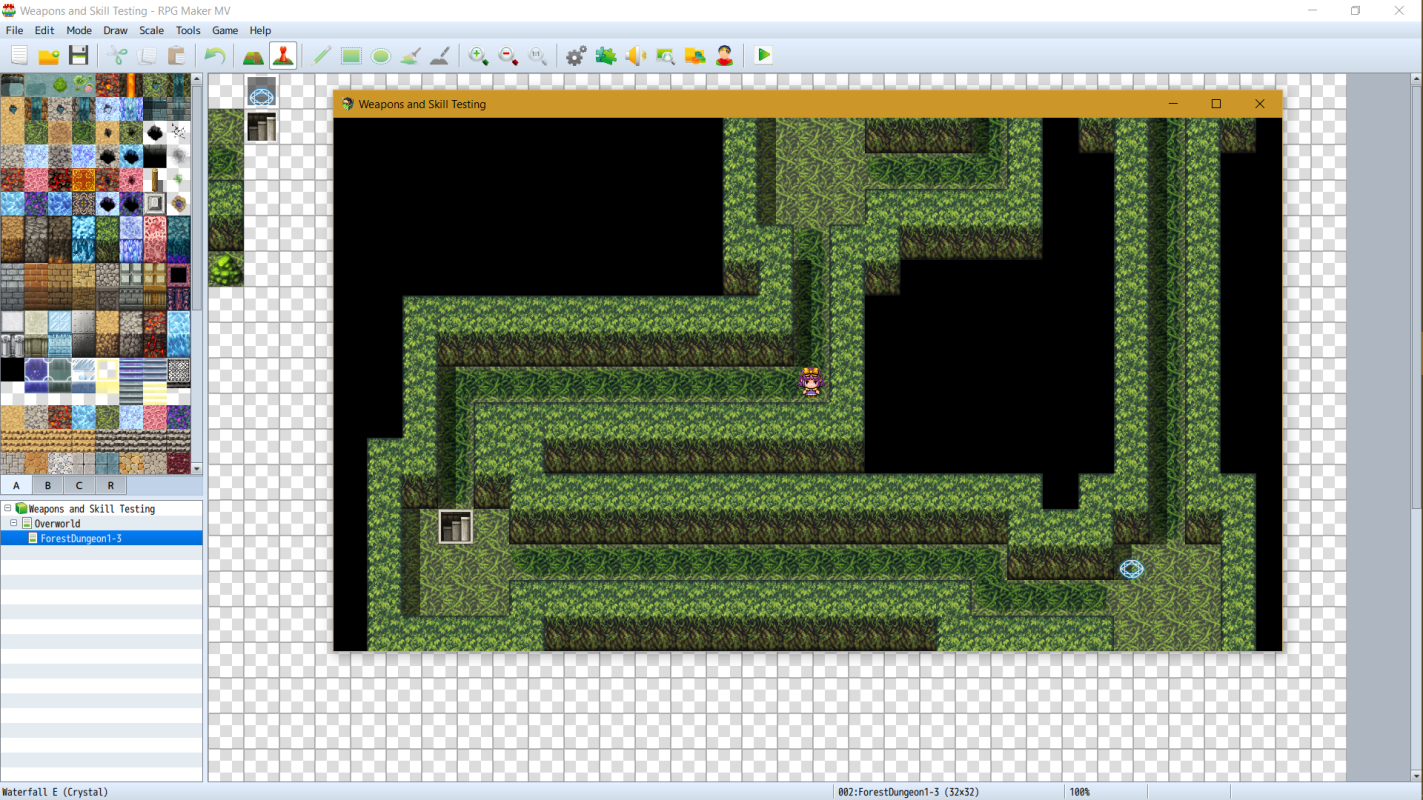Open a project with the folder icon
Viewport: 1423px width, 800px height.
point(49,56)
